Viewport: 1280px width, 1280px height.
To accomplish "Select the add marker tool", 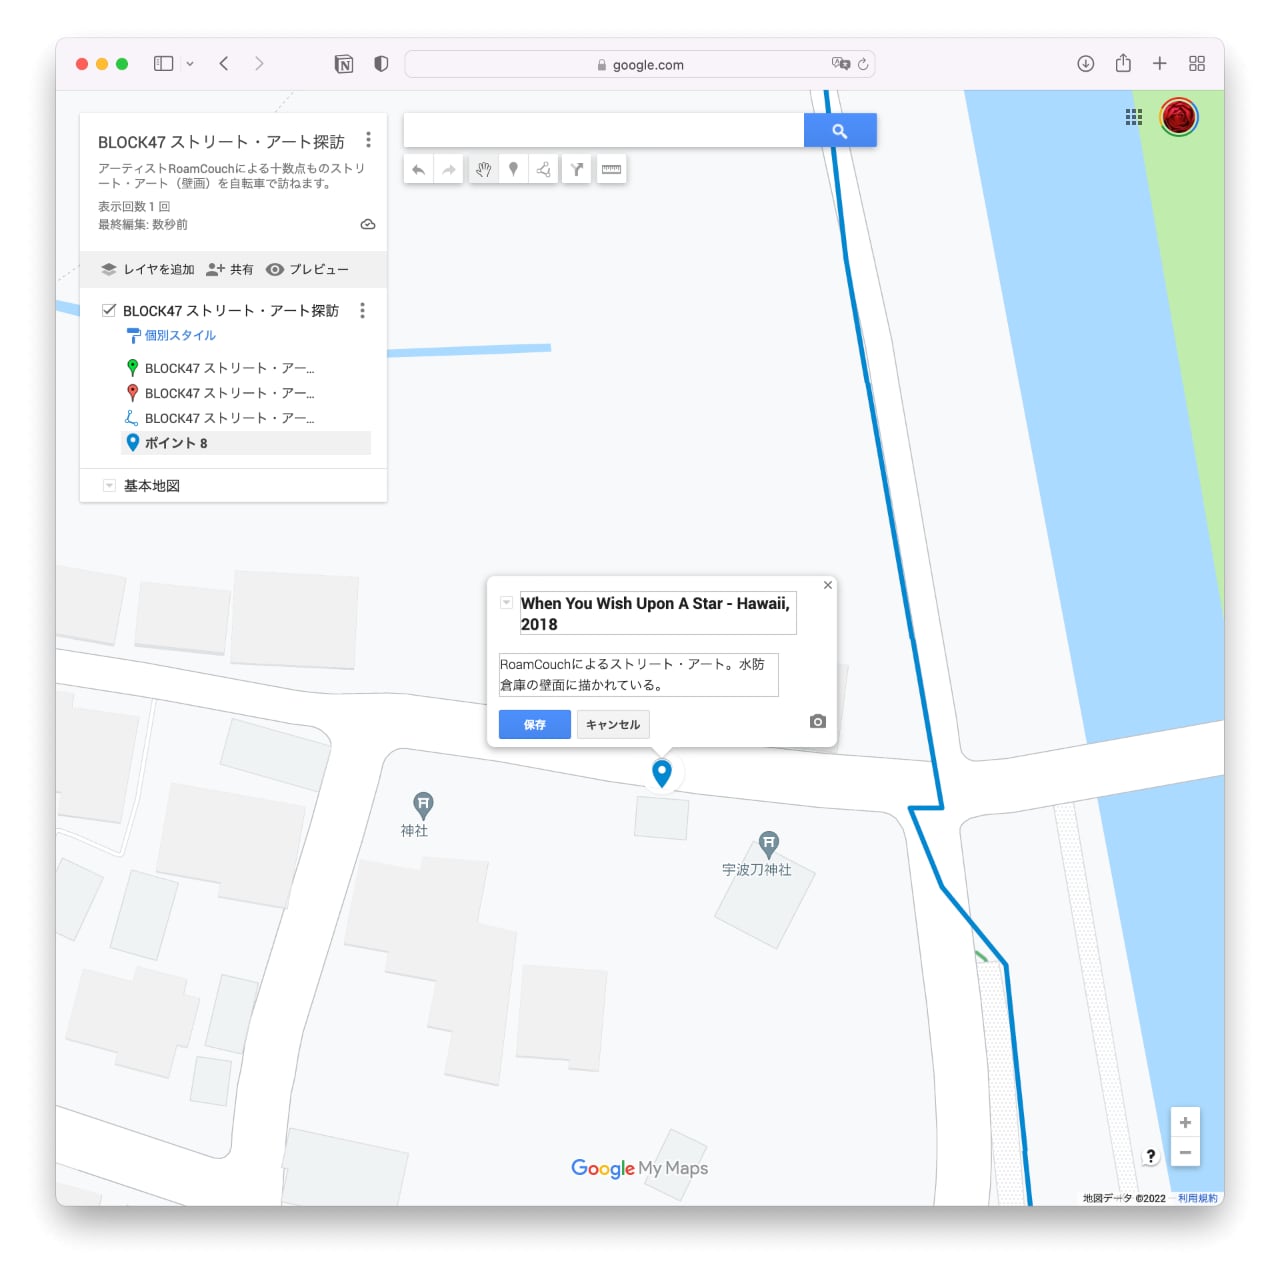I will (x=513, y=170).
